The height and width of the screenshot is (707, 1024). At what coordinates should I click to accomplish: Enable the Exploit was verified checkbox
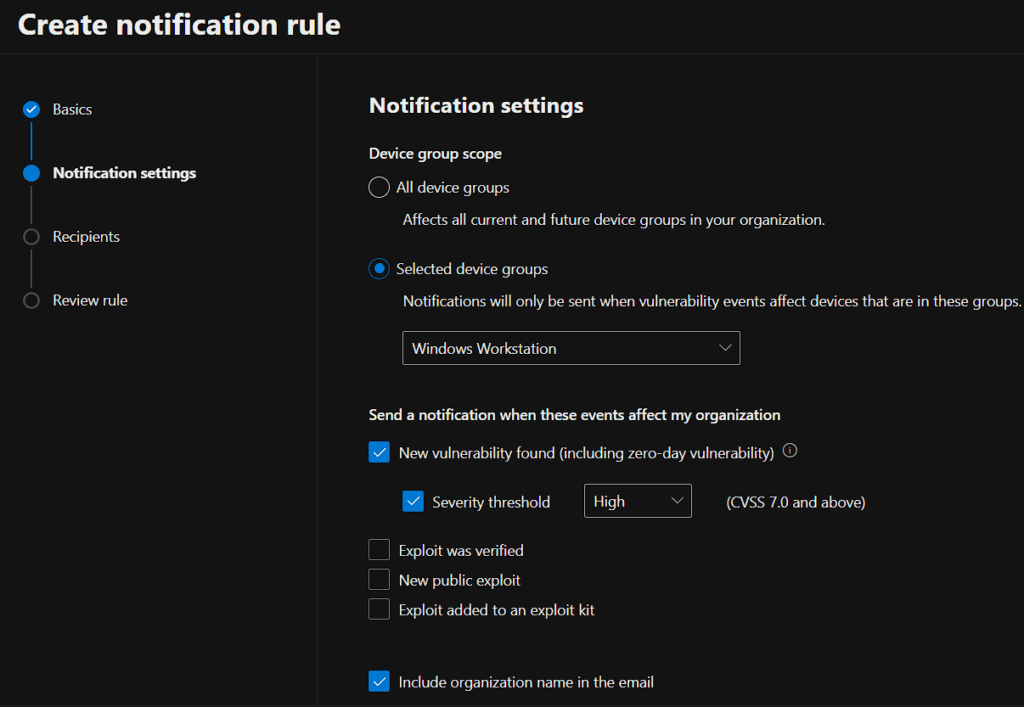coord(379,550)
